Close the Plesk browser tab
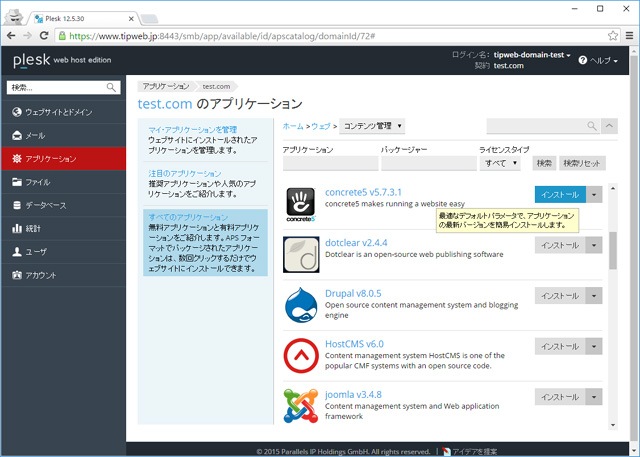Image resolution: width=640 pixels, height=457 pixels. point(131,18)
